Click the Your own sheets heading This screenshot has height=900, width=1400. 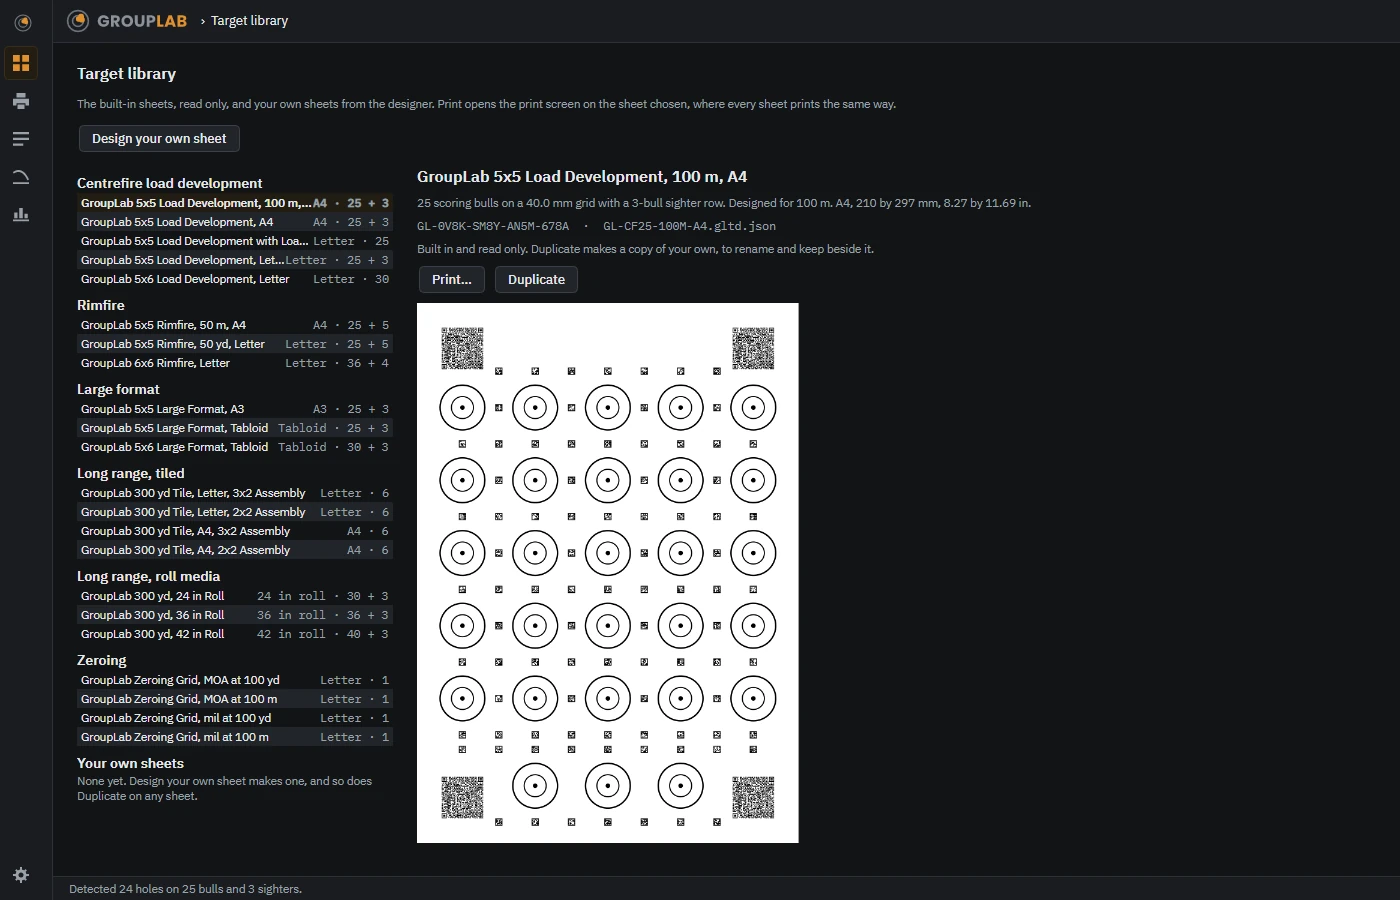131,763
